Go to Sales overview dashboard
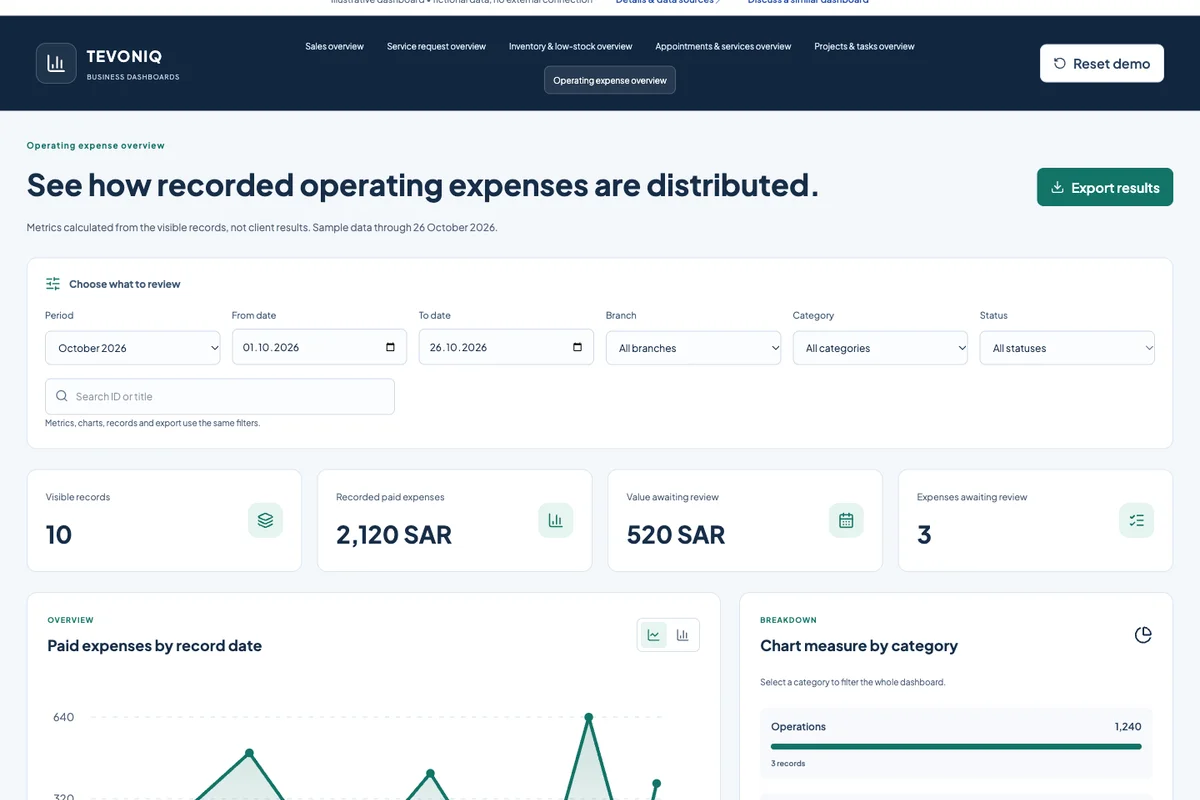This screenshot has height=800, width=1200. click(x=335, y=46)
